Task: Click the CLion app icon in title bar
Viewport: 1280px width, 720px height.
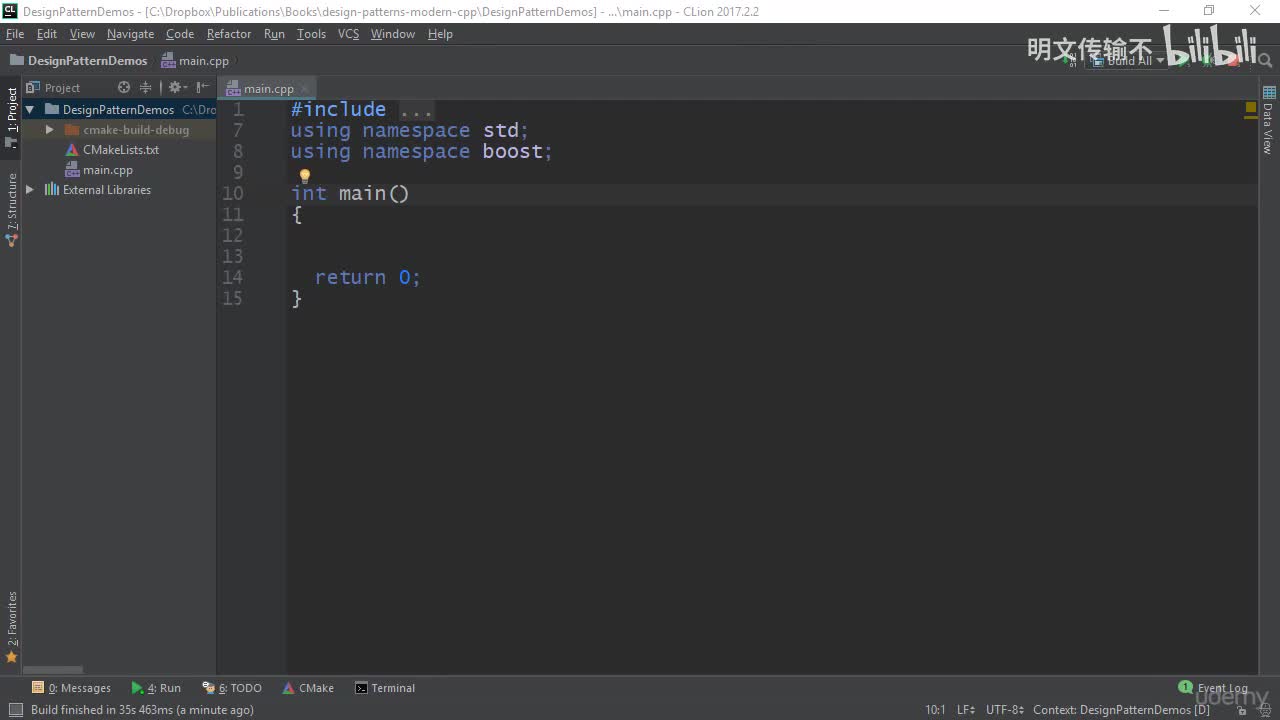Action: 10,10
